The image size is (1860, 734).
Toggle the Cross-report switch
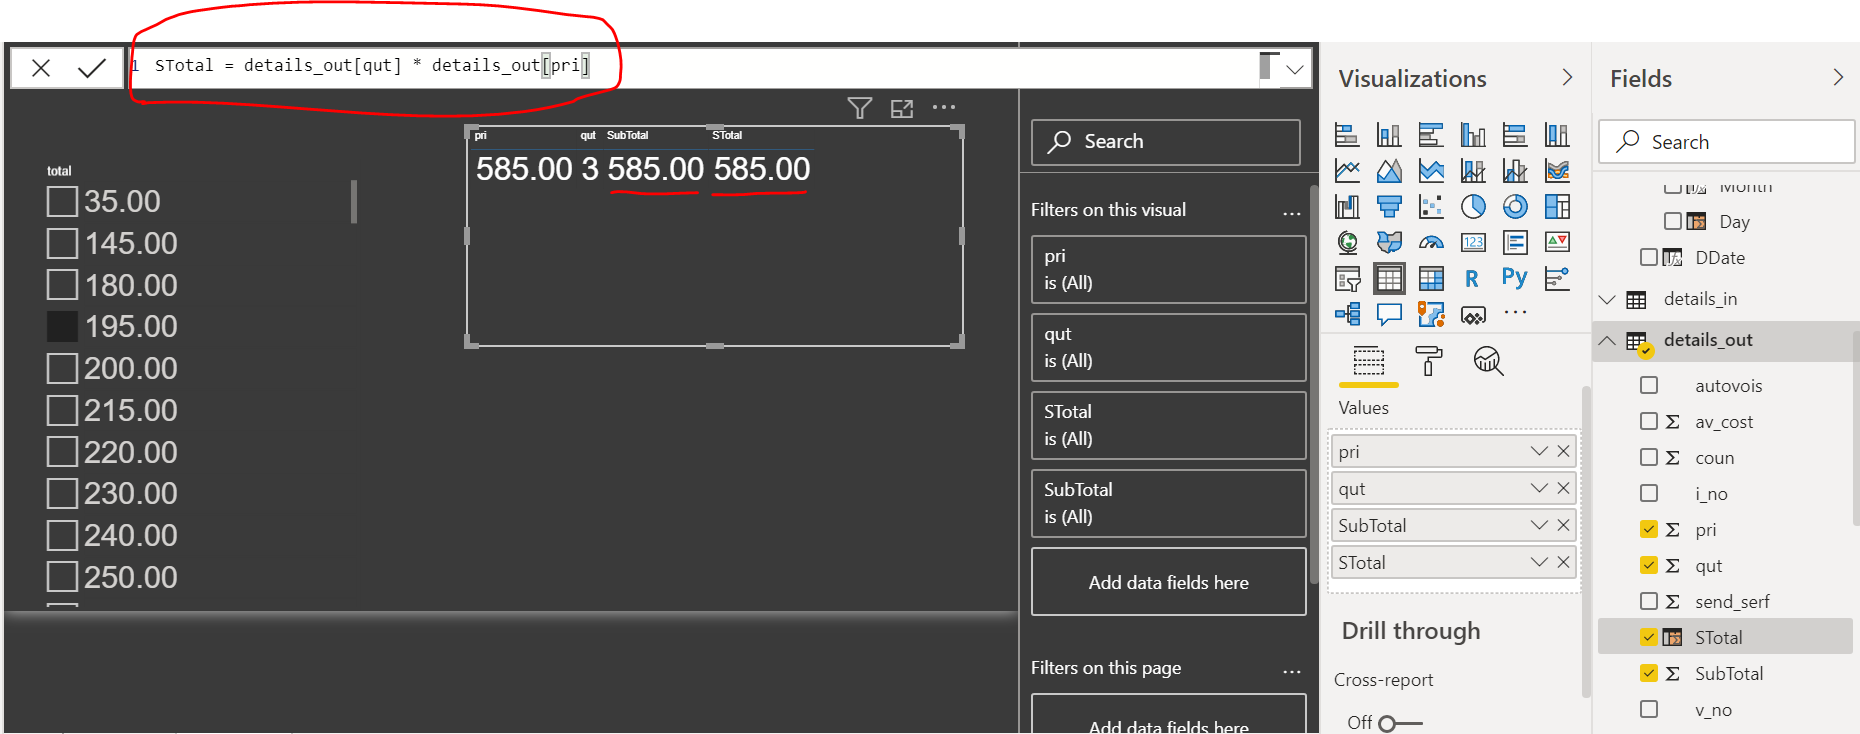pyautogui.click(x=1399, y=723)
